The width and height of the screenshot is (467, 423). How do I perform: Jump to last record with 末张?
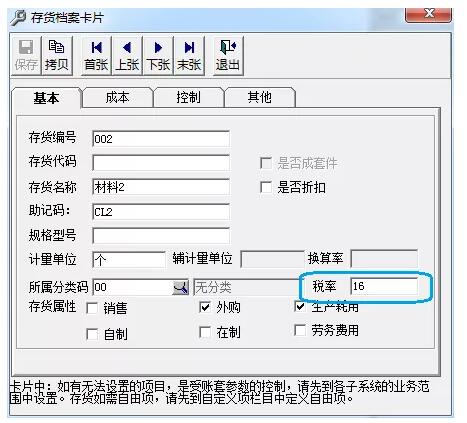189,56
